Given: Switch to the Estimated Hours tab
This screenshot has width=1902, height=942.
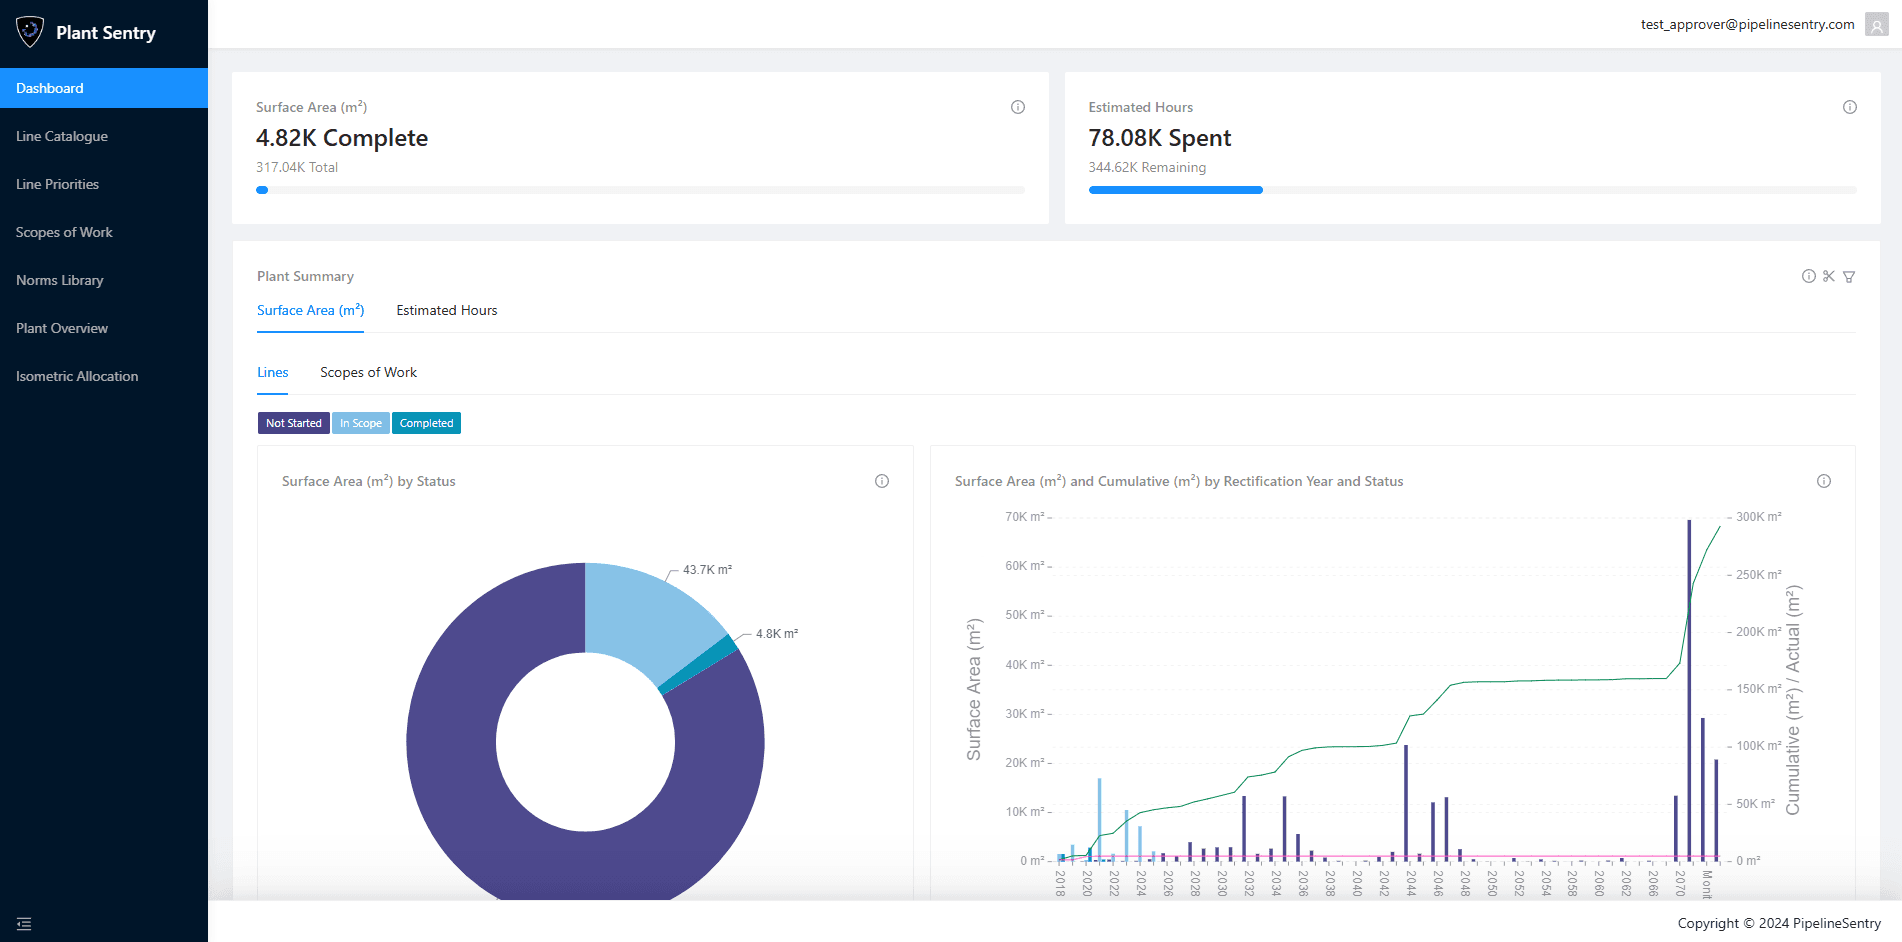Looking at the screenshot, I should tap(446, 310).
